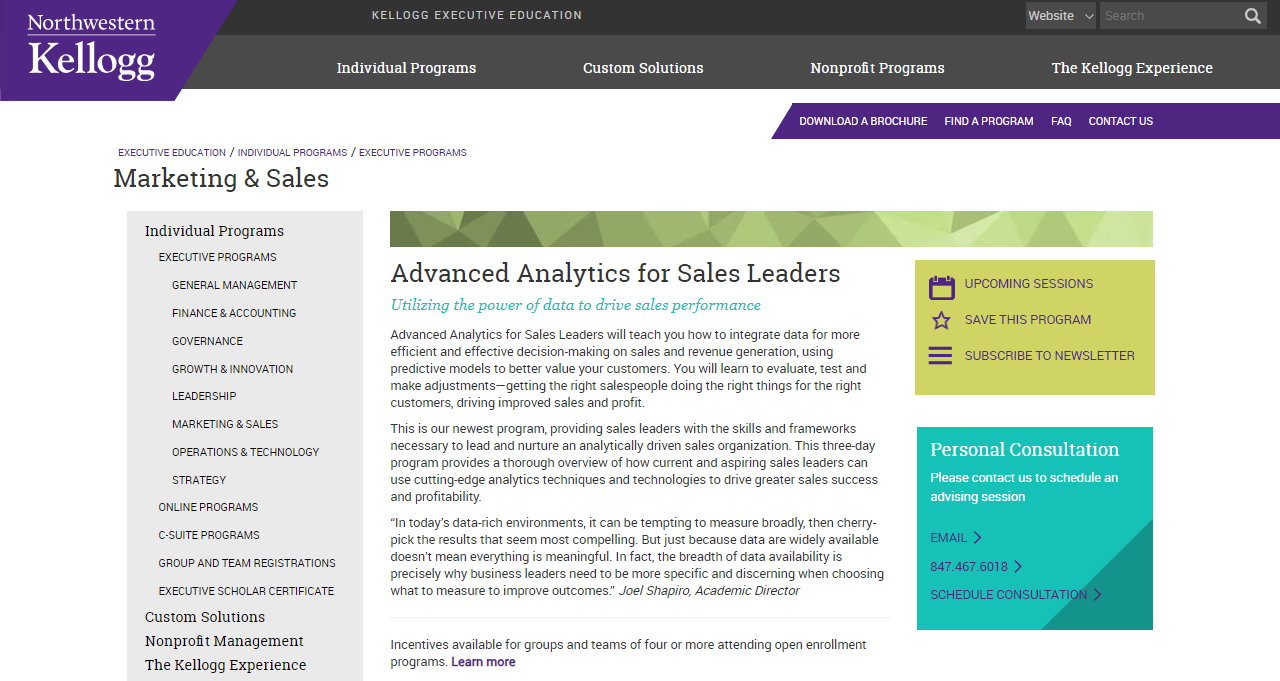The image size is (1280, 681).
Task: Go to Executive Programs breadcrumb
Action: [x=413, y=153]
